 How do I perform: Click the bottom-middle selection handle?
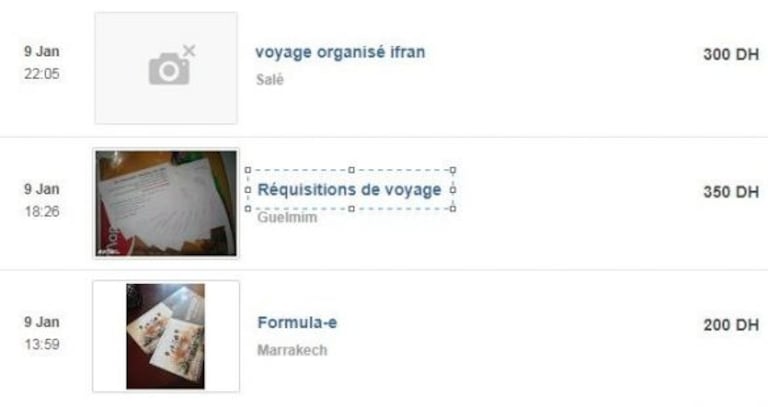coord(351,209)
